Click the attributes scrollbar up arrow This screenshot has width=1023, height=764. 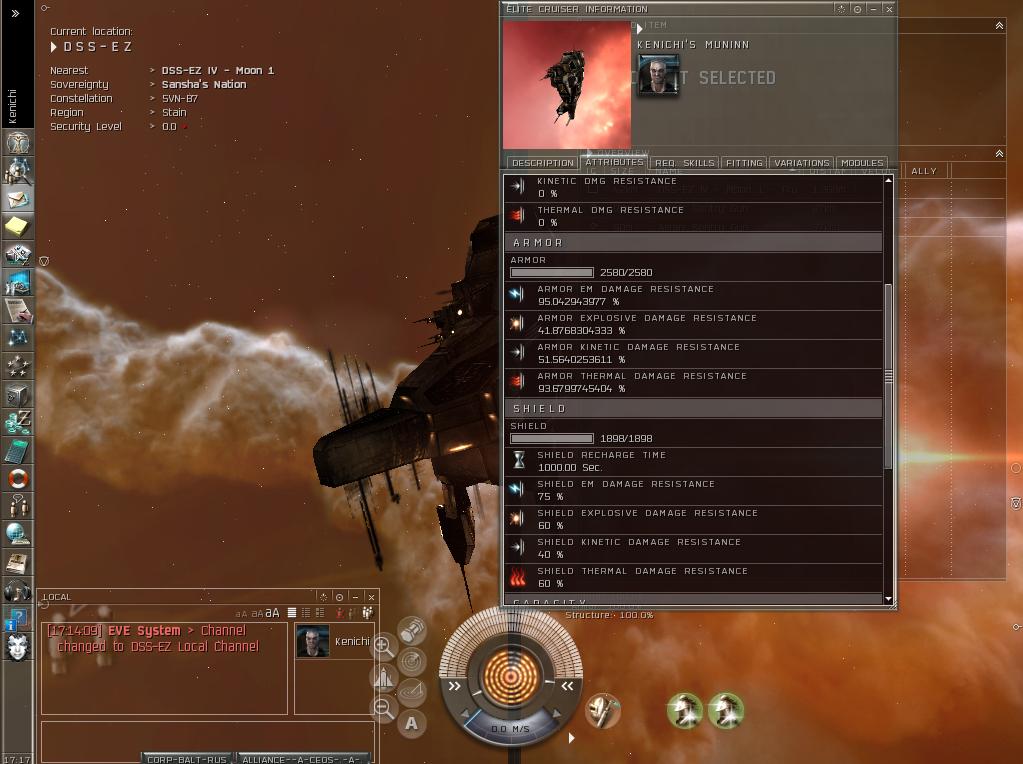click(x=888, y=180)
